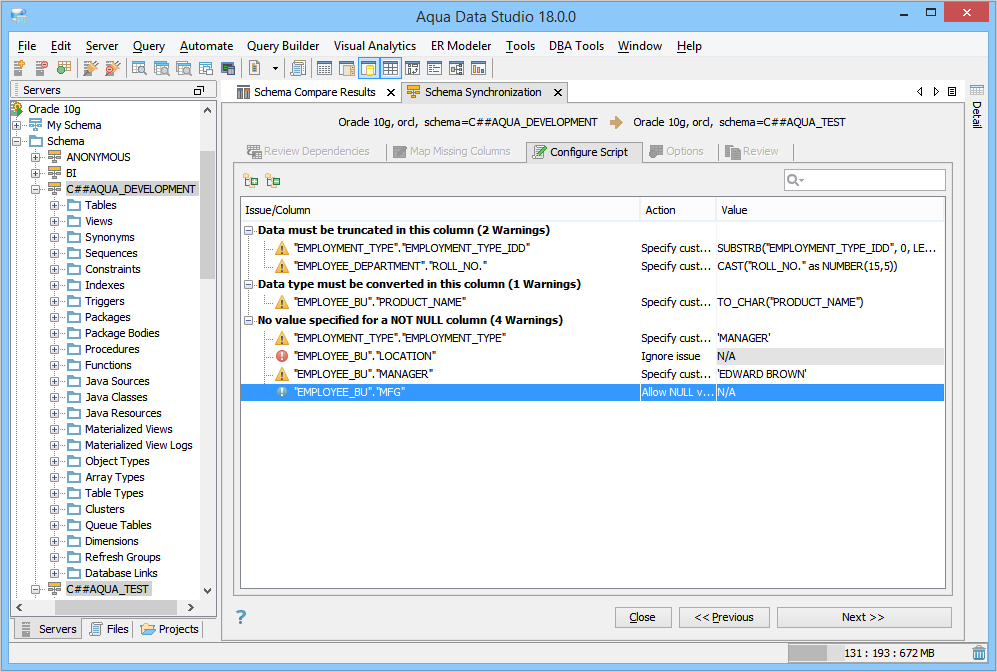
Task: Select the Map Missing Columns step tab
Action: pos(452,151)
